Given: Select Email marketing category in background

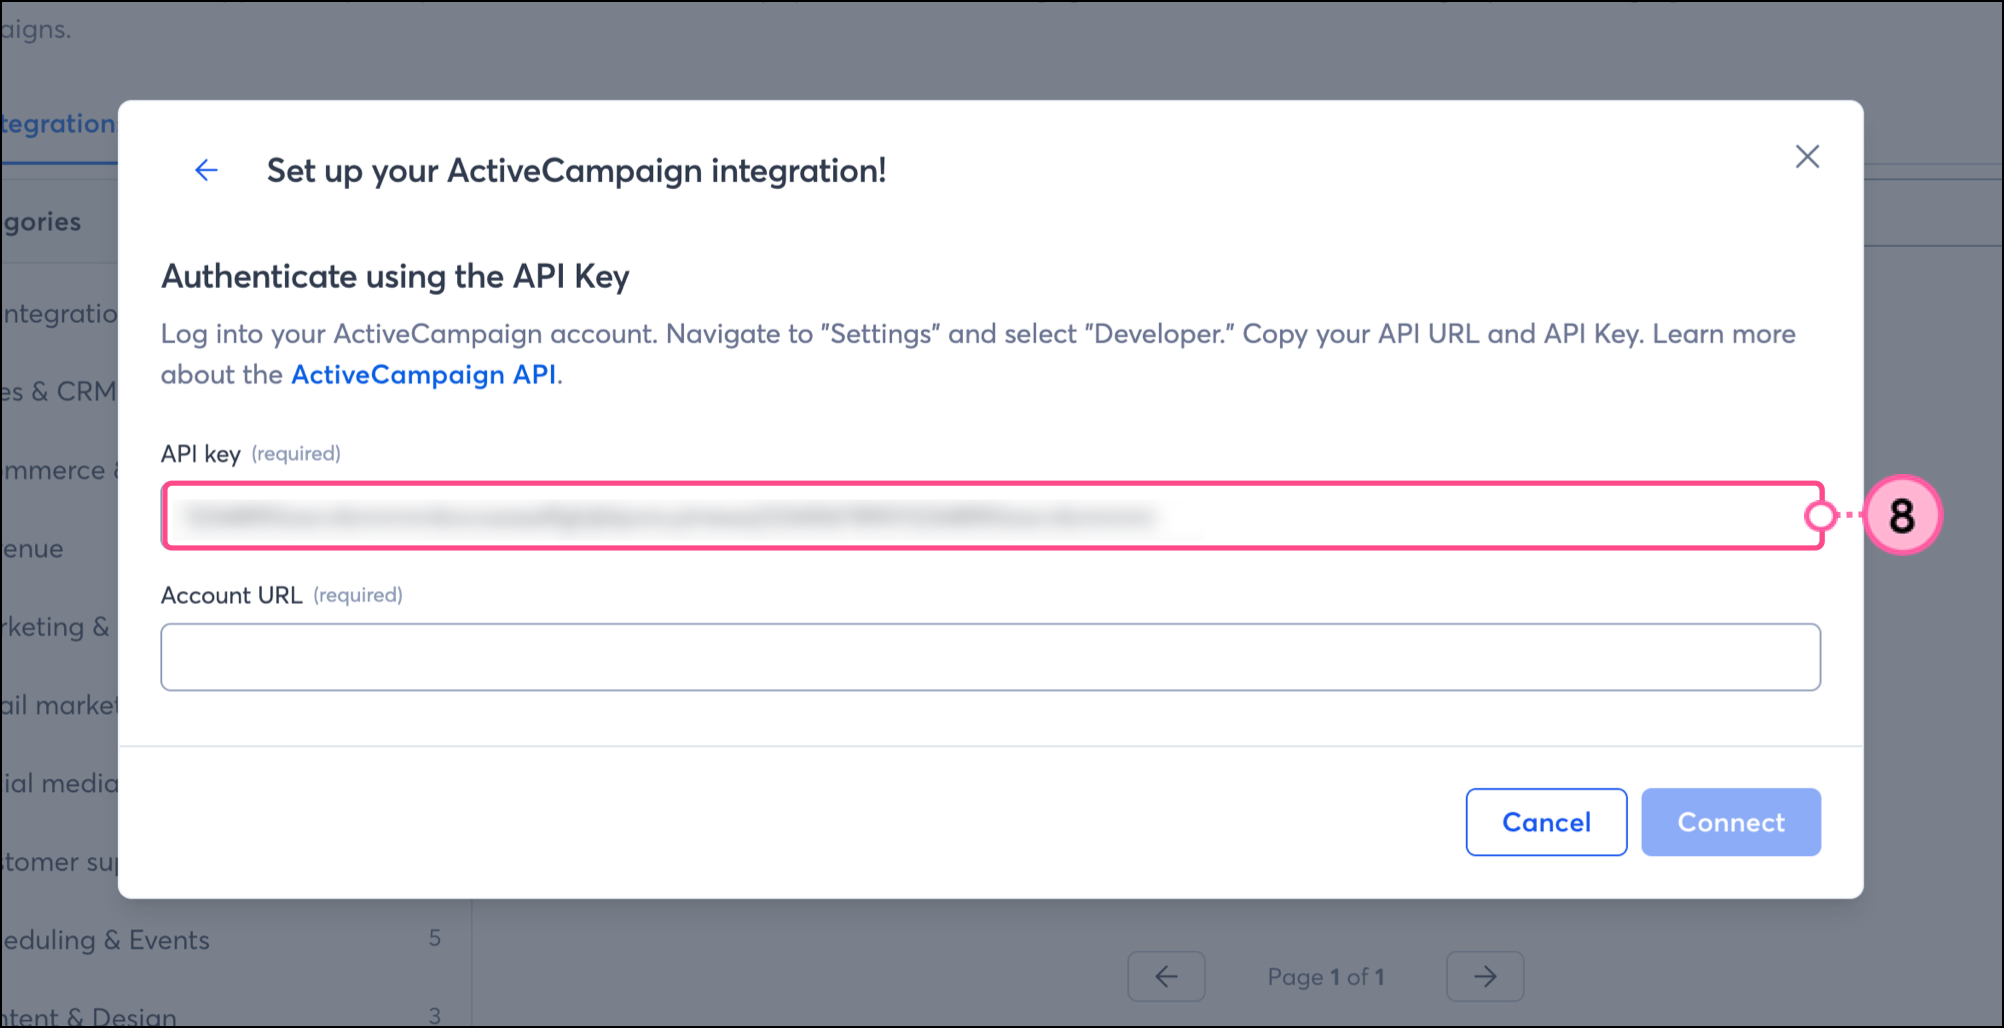Looking at the screenshot, I should pyautogui.click(x=59, y=705).
